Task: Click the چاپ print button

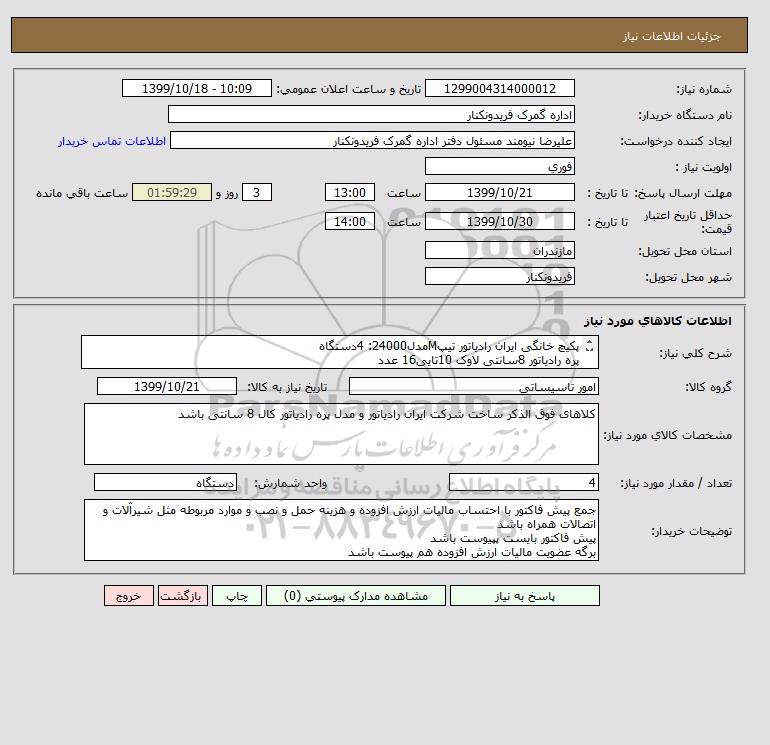Action: [x=237, y=596]
